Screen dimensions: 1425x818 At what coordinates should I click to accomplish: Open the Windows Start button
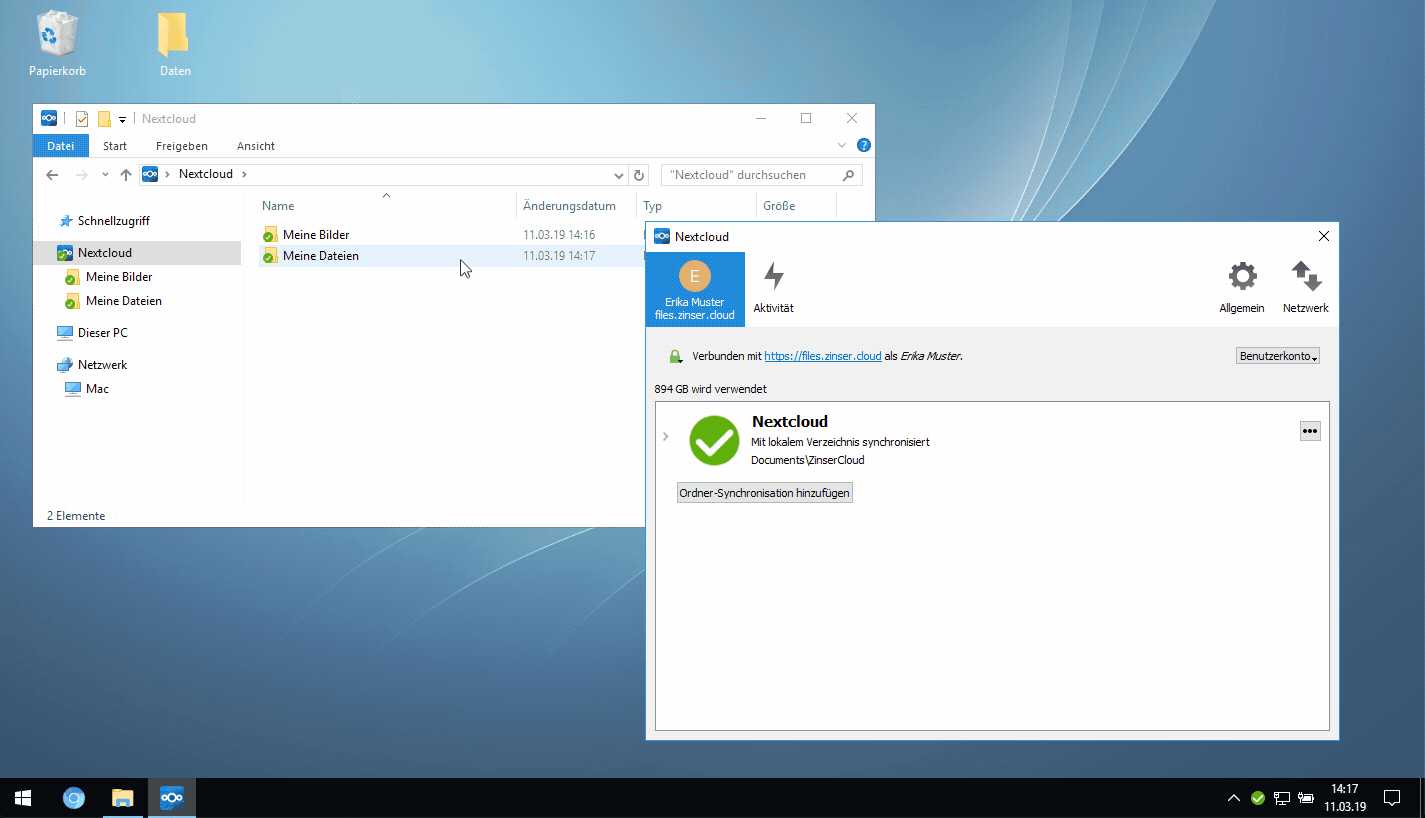point(23,798)
